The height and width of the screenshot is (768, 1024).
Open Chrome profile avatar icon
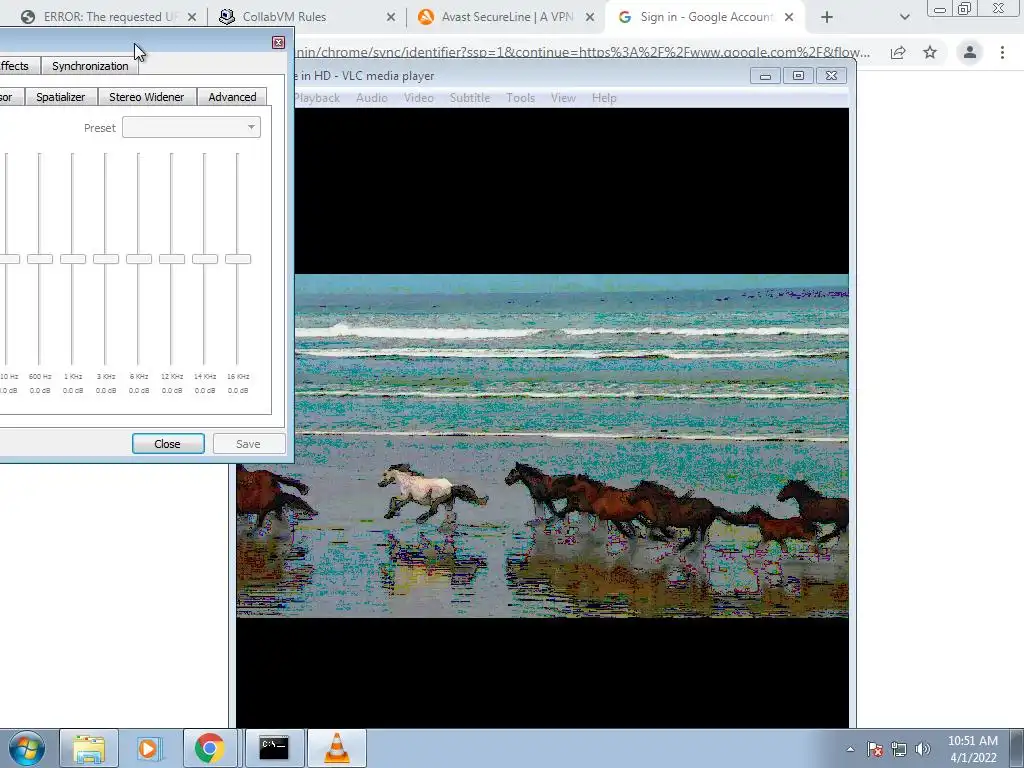coord(970,52)
